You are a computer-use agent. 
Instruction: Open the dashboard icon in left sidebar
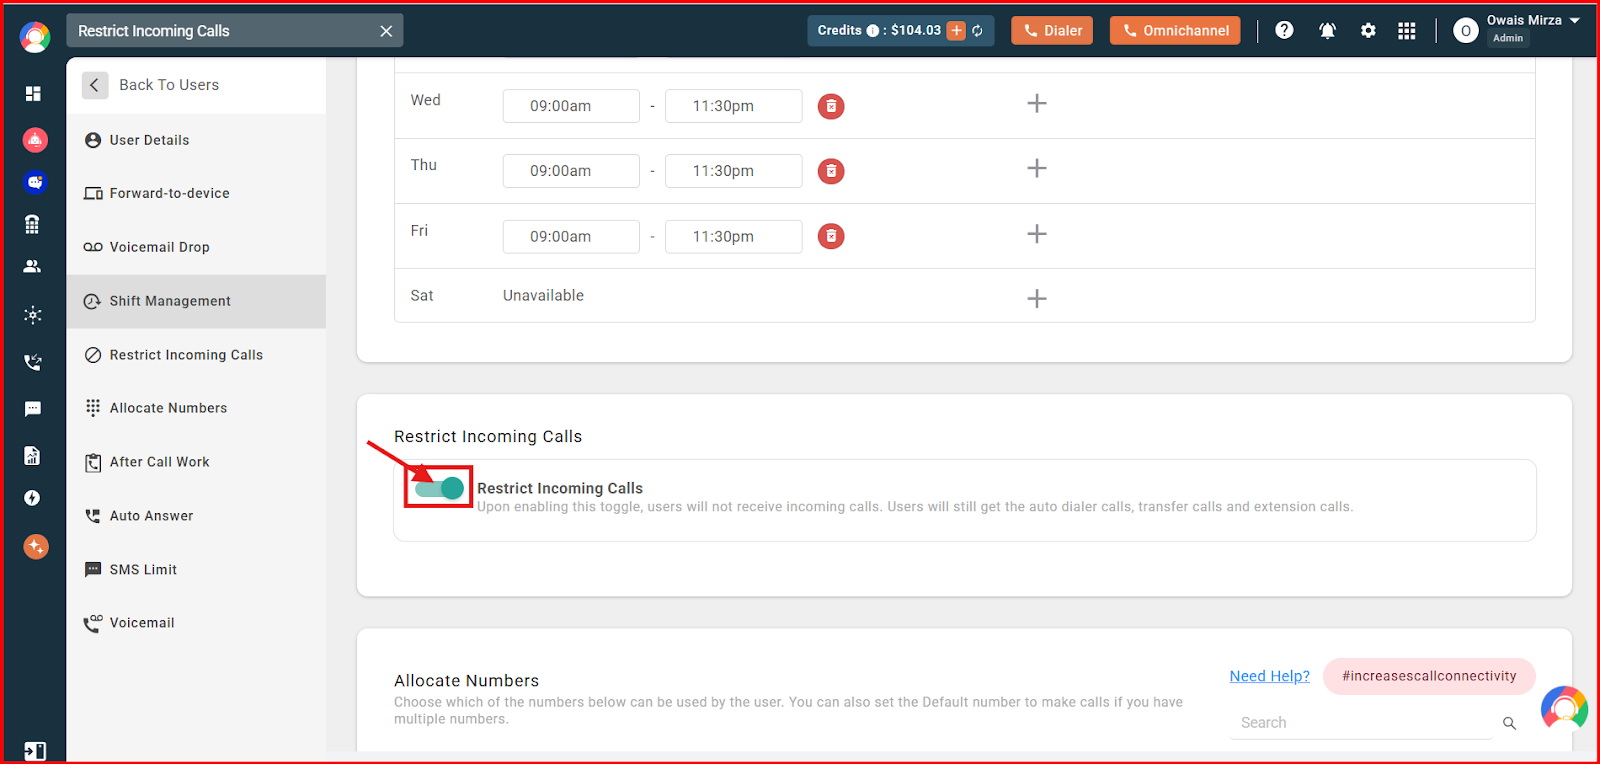coord(33,93)
